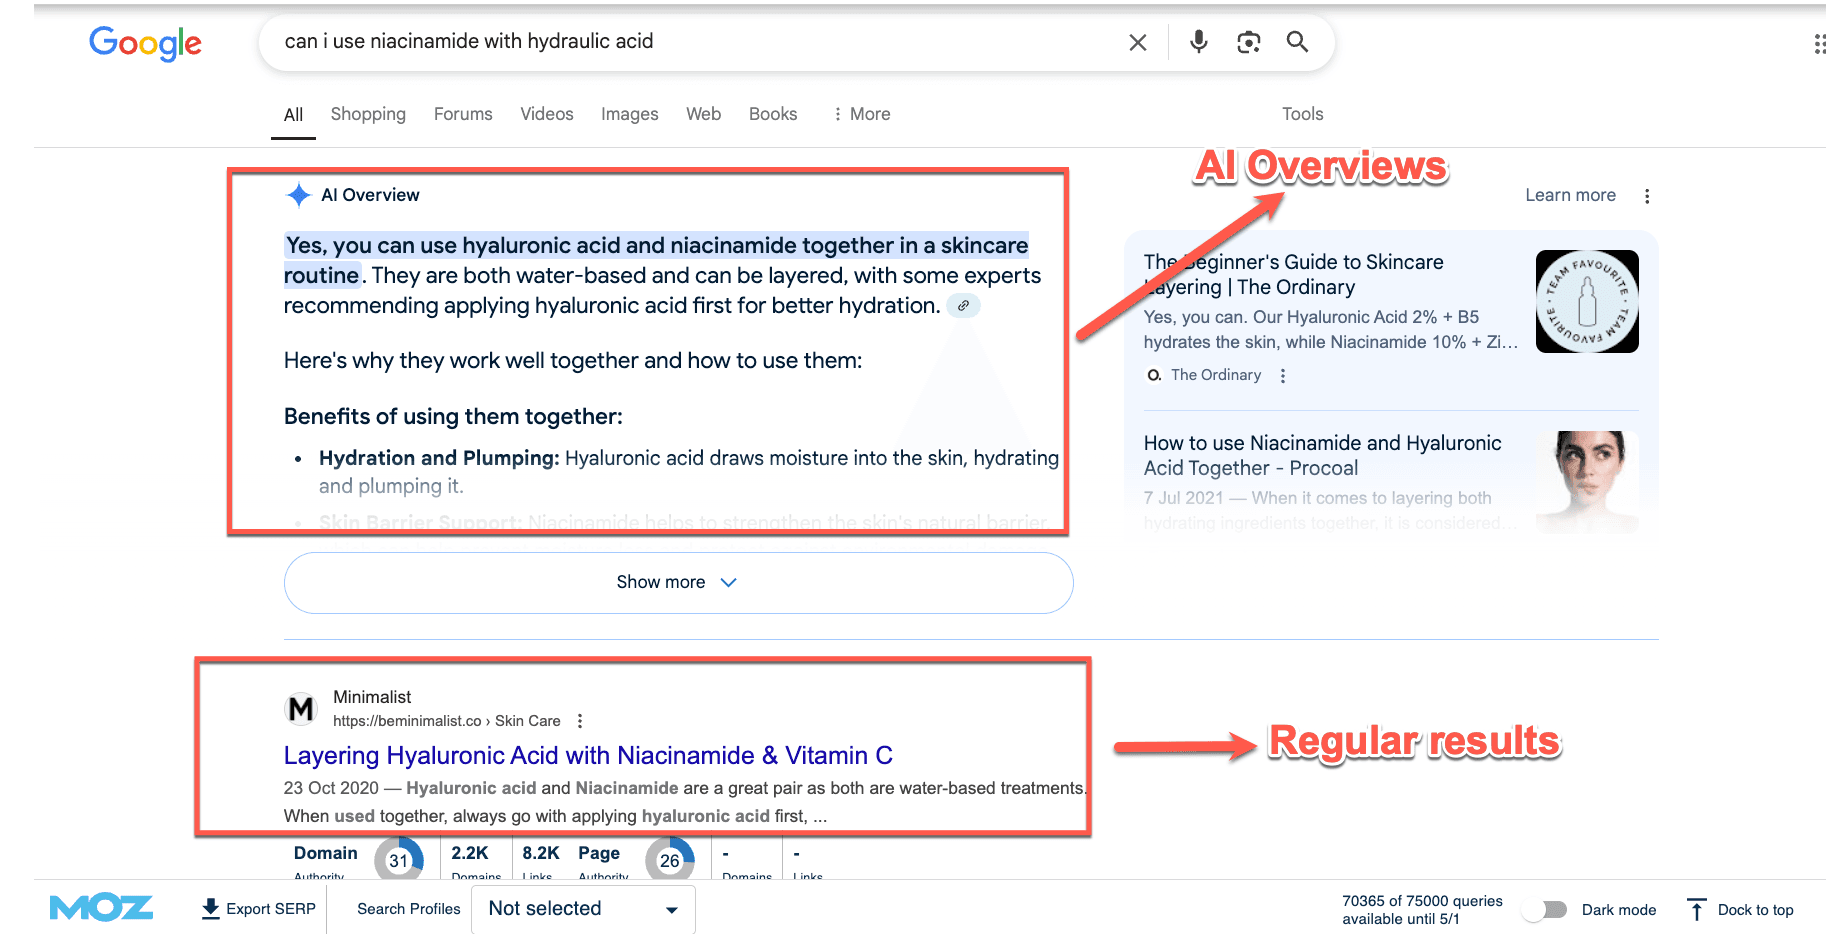Start voice search with microphone icon
This screenshot has height=939, width=1826.
1198,42
